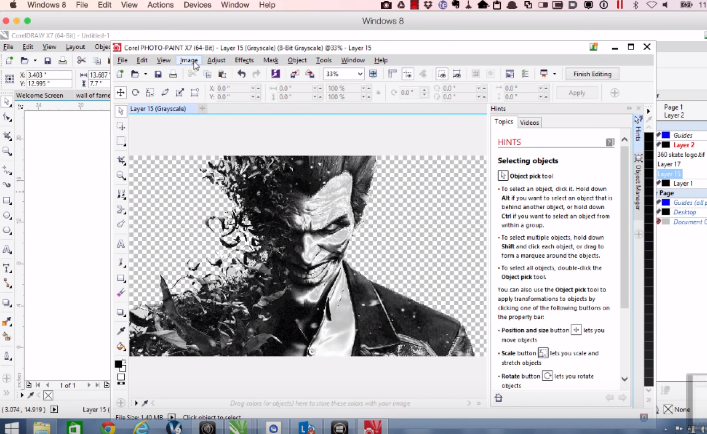Collapse the Hints docker with double arrows
Image resolution: width=707 pixels, height=434 pixels.
(629, 109)
